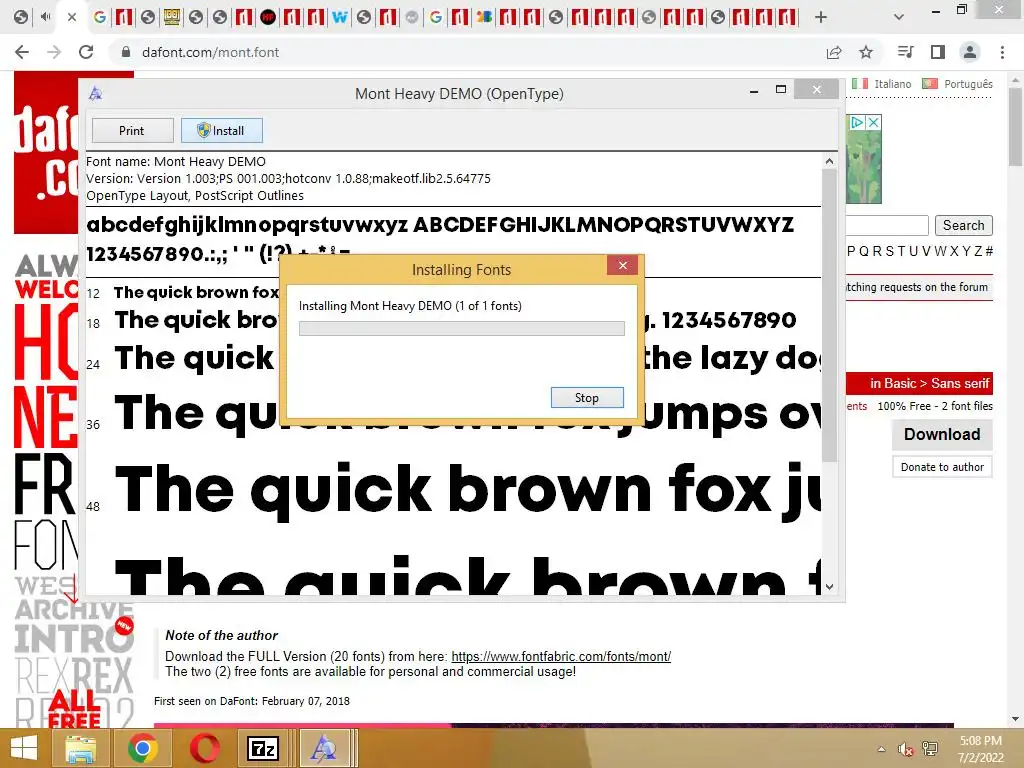This screenshot has width=1024, height=768.
Task: Click the dafont search text field
Action: [x=887, y=225]
